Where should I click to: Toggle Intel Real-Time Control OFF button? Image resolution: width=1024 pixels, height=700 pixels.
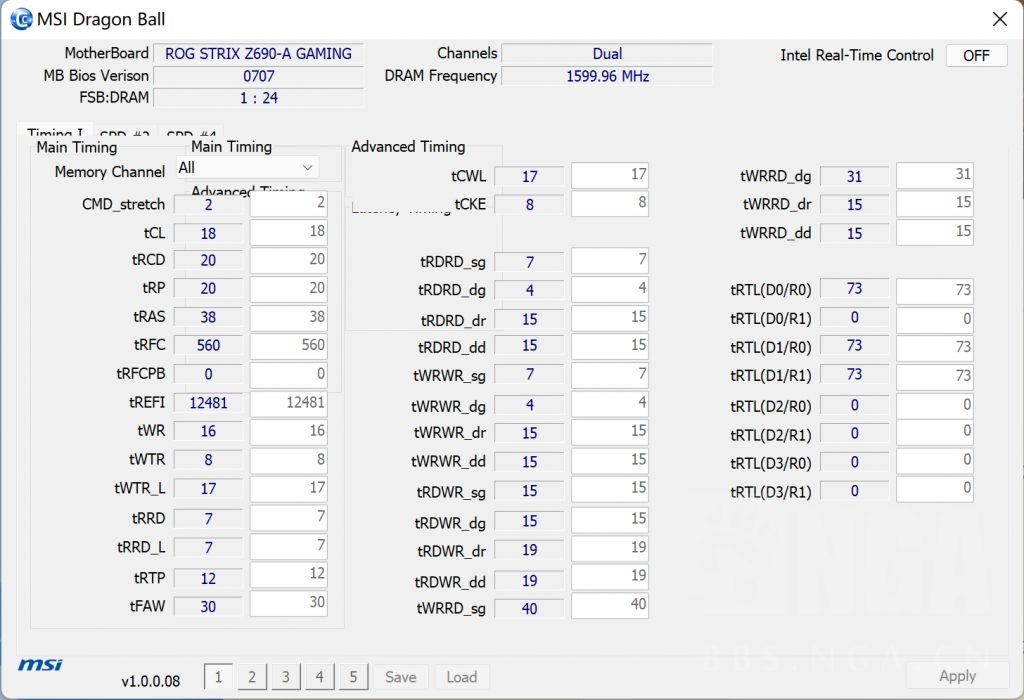point(976,56)
